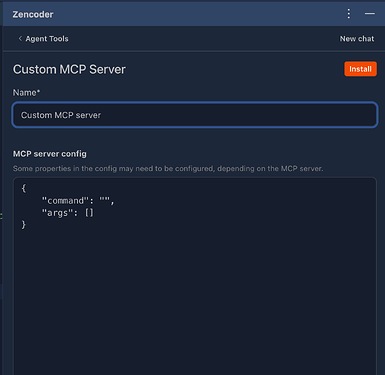
Task: Click the "Custom MCP server" text in Name field
Action: [61, 115]
